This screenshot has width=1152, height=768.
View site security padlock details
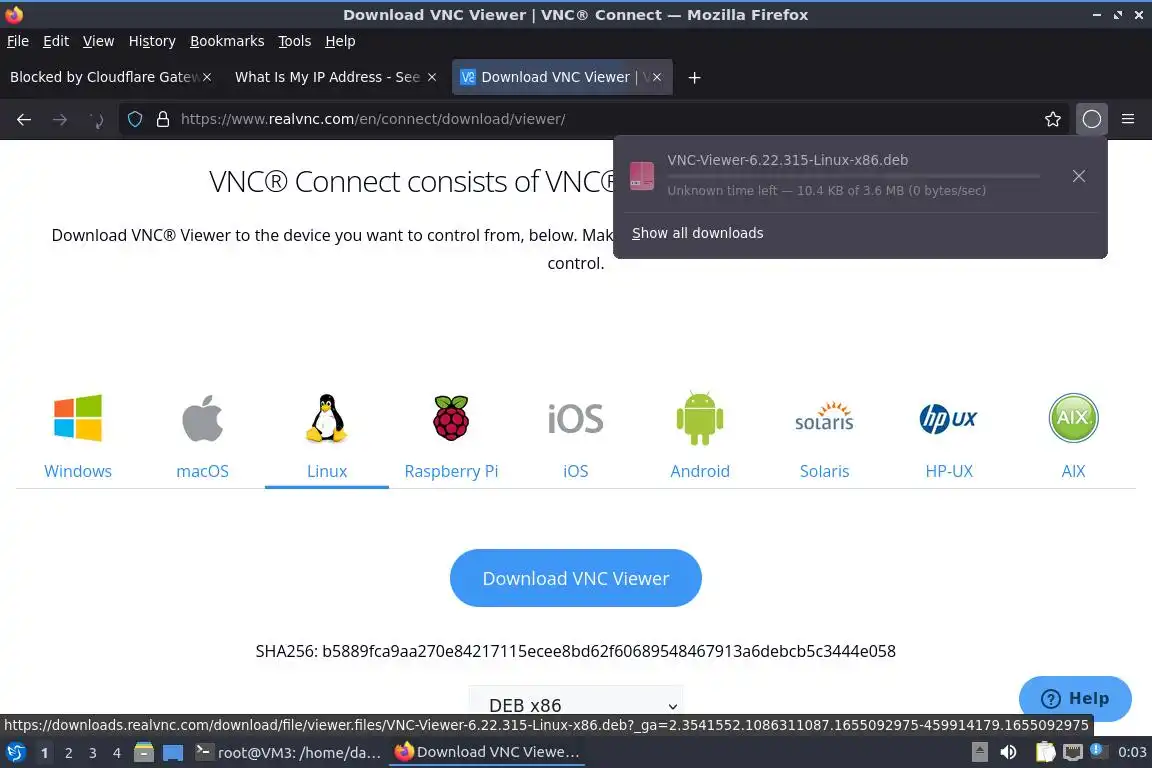pyautogui.click(x=163, y=119)
